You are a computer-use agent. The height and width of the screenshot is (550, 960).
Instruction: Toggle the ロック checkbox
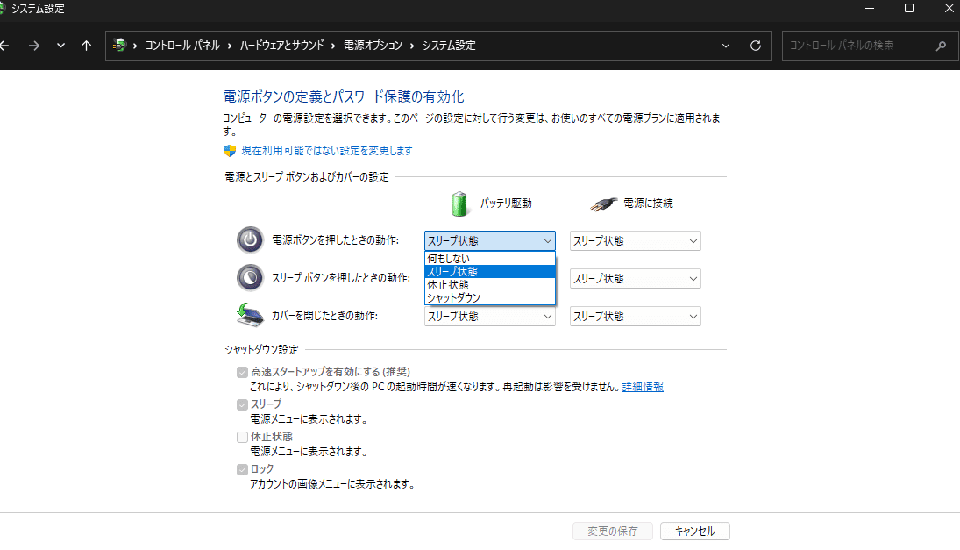point(242,469)
